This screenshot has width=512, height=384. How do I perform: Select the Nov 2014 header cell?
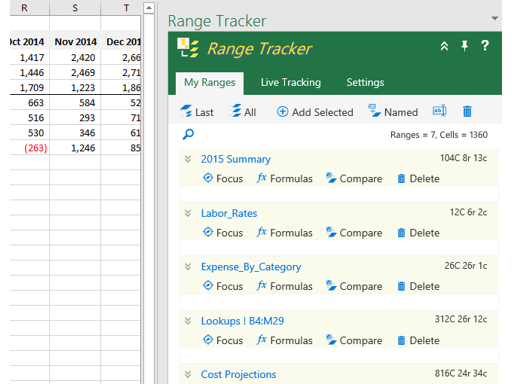[75, 42]
